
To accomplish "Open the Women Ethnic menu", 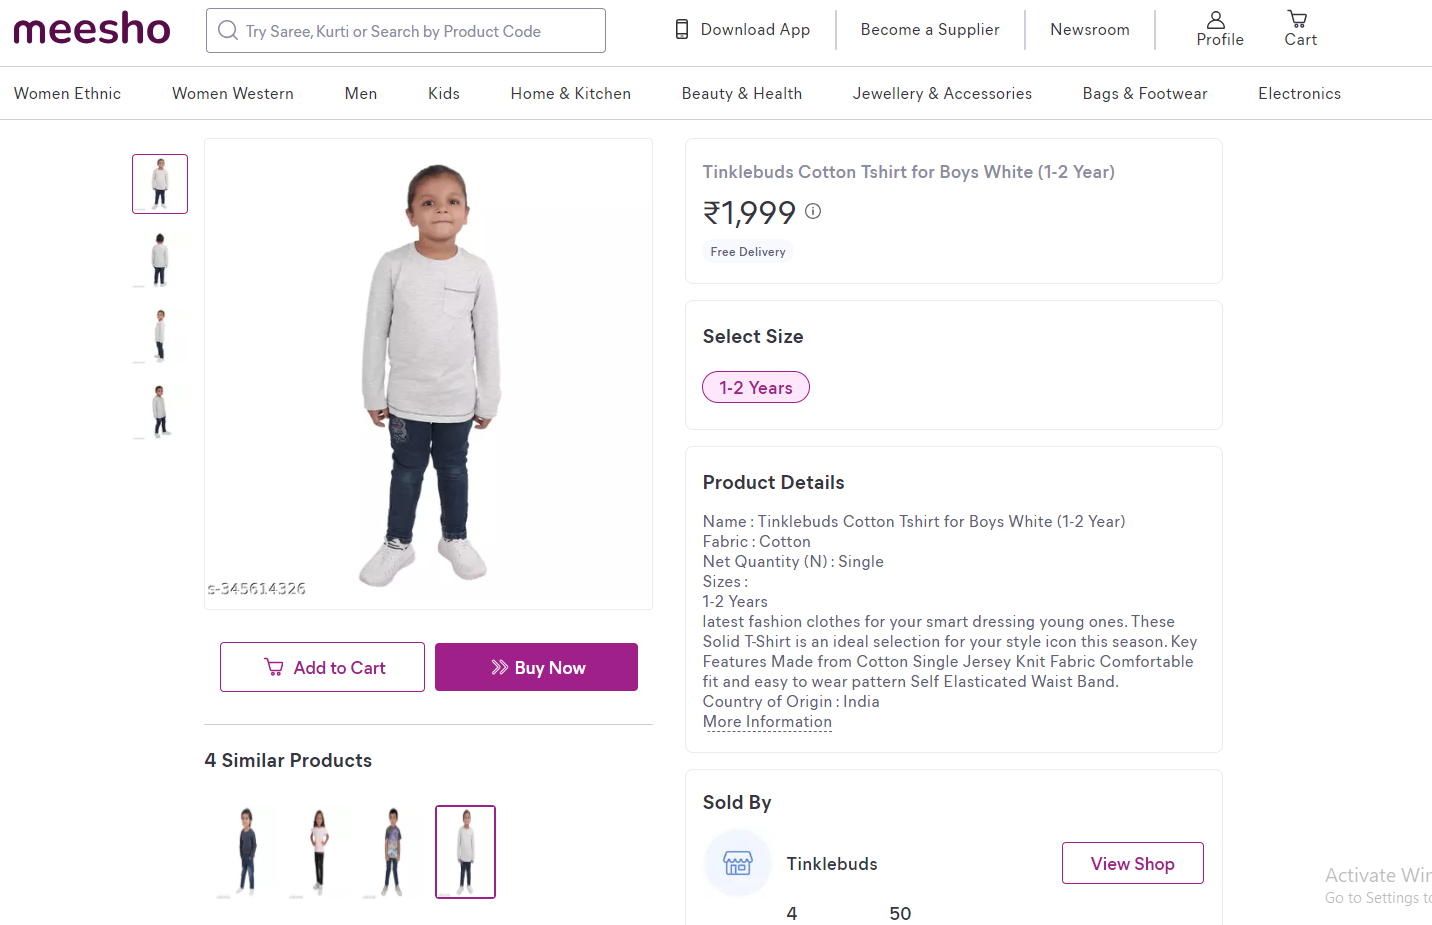I will (x=67, y=94).
